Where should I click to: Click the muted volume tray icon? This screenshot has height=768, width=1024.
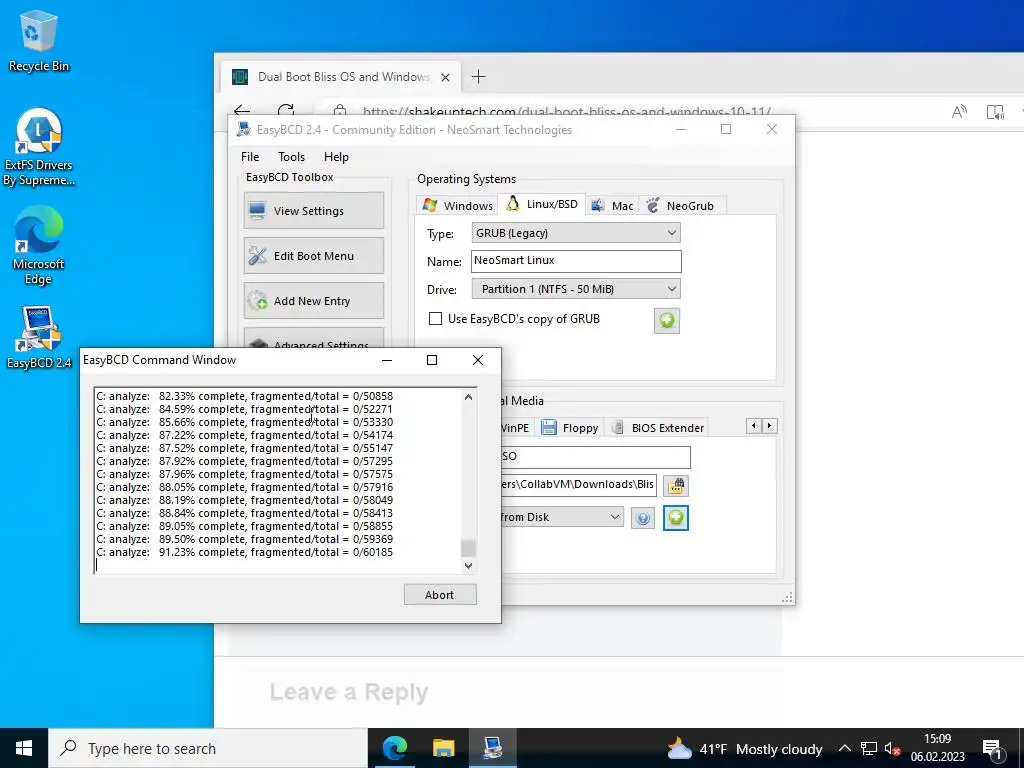tap(893, 748)
